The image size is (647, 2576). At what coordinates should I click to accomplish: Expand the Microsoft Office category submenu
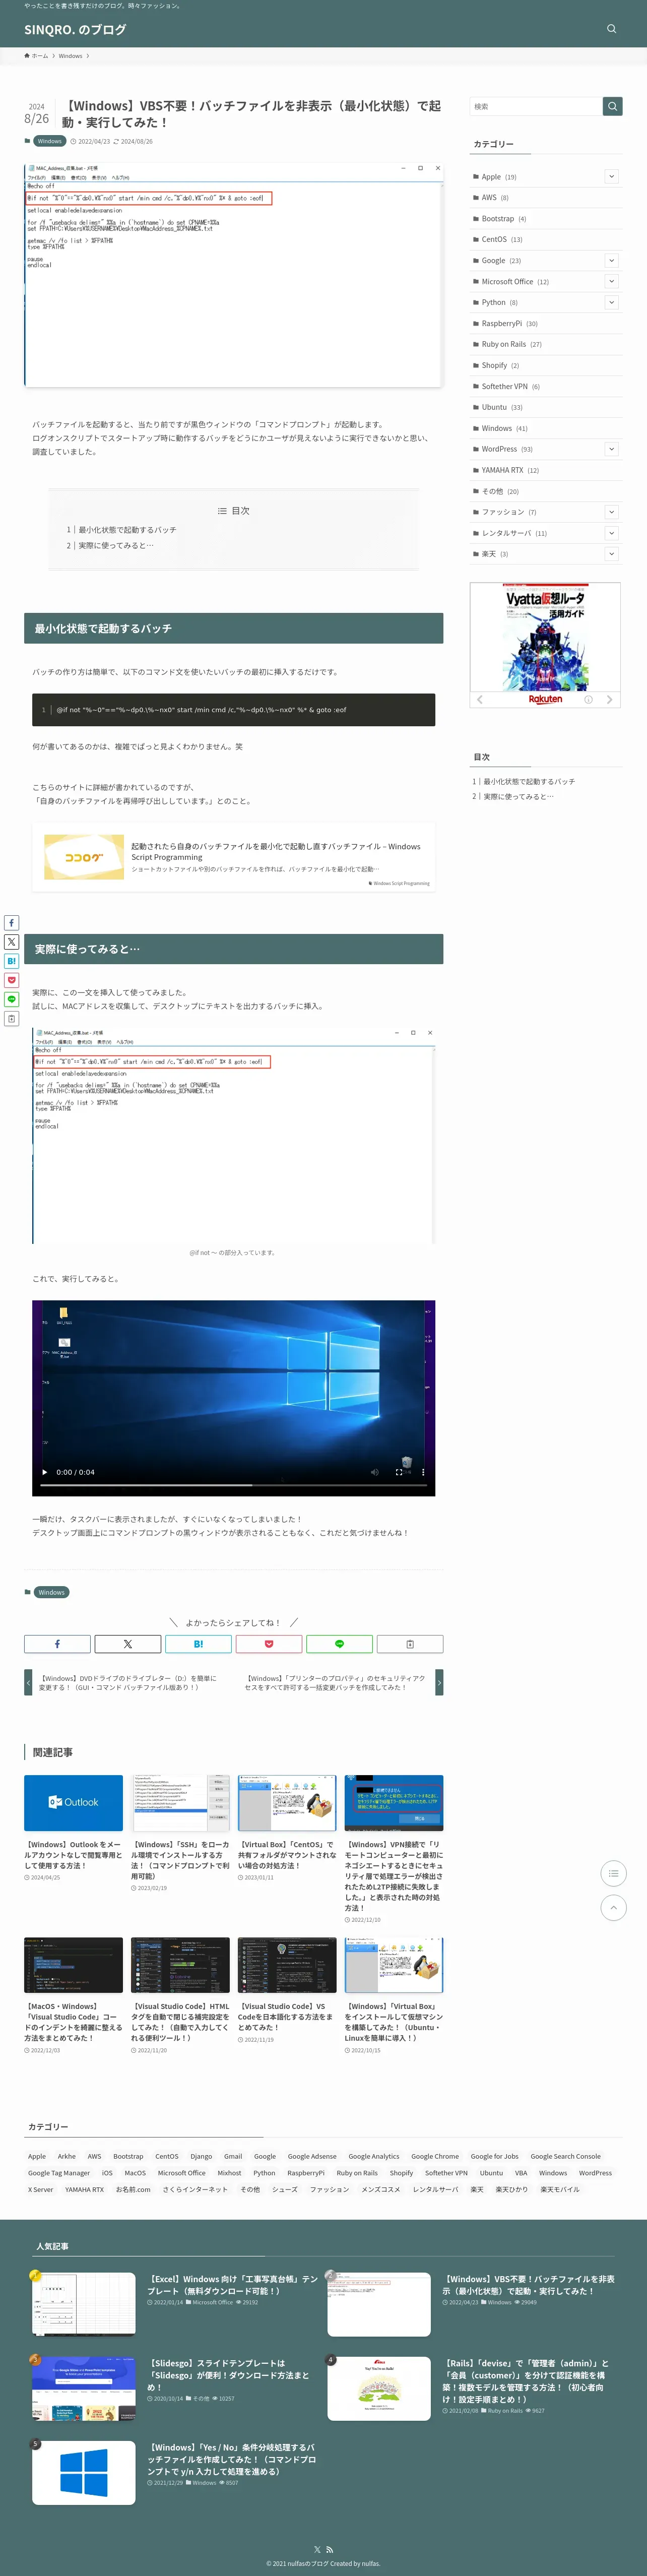click(612, 282)
